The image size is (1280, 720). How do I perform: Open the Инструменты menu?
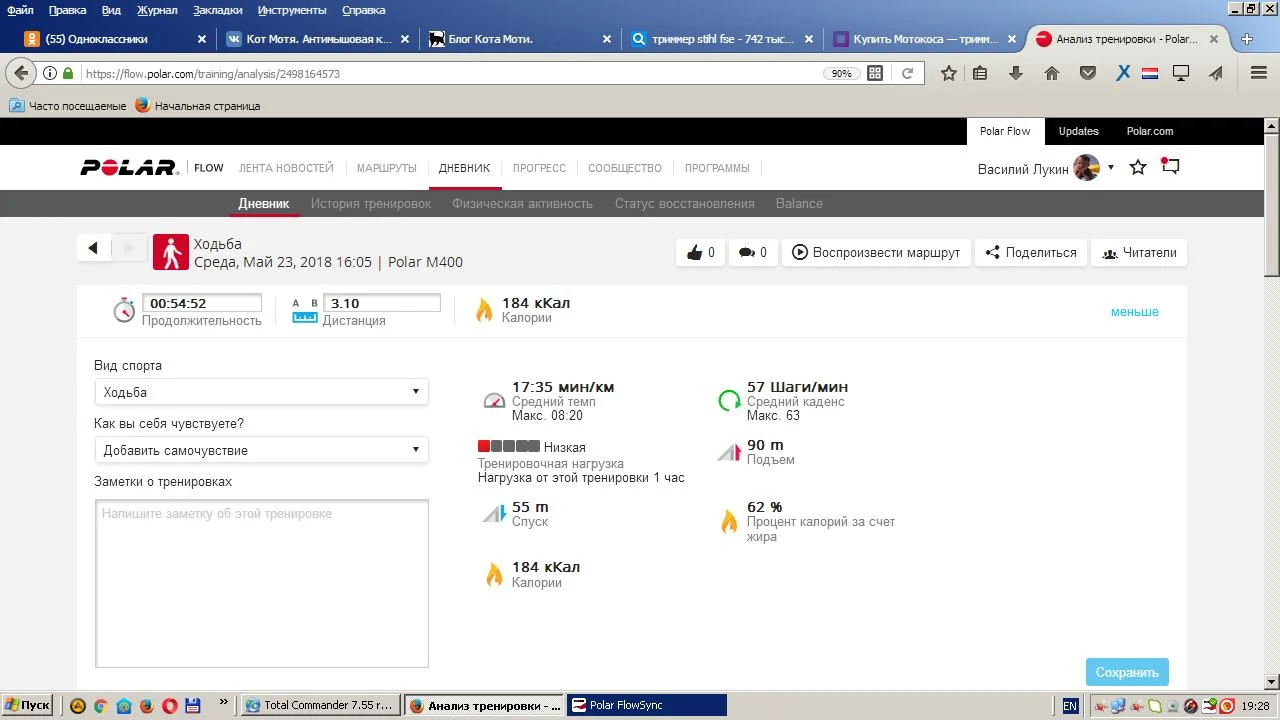click(x=292, y=10)
